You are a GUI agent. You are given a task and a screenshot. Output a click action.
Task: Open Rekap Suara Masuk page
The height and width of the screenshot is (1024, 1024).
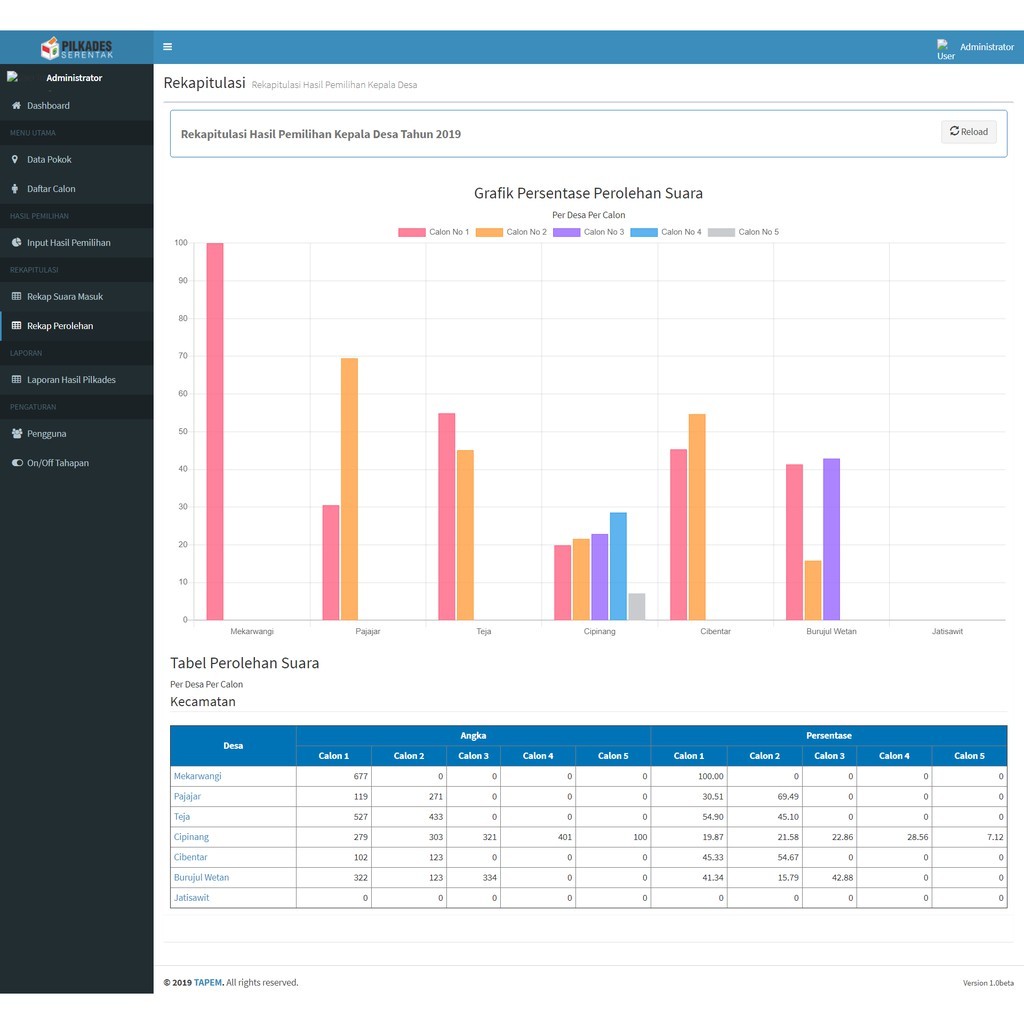(x=77, y=296)
